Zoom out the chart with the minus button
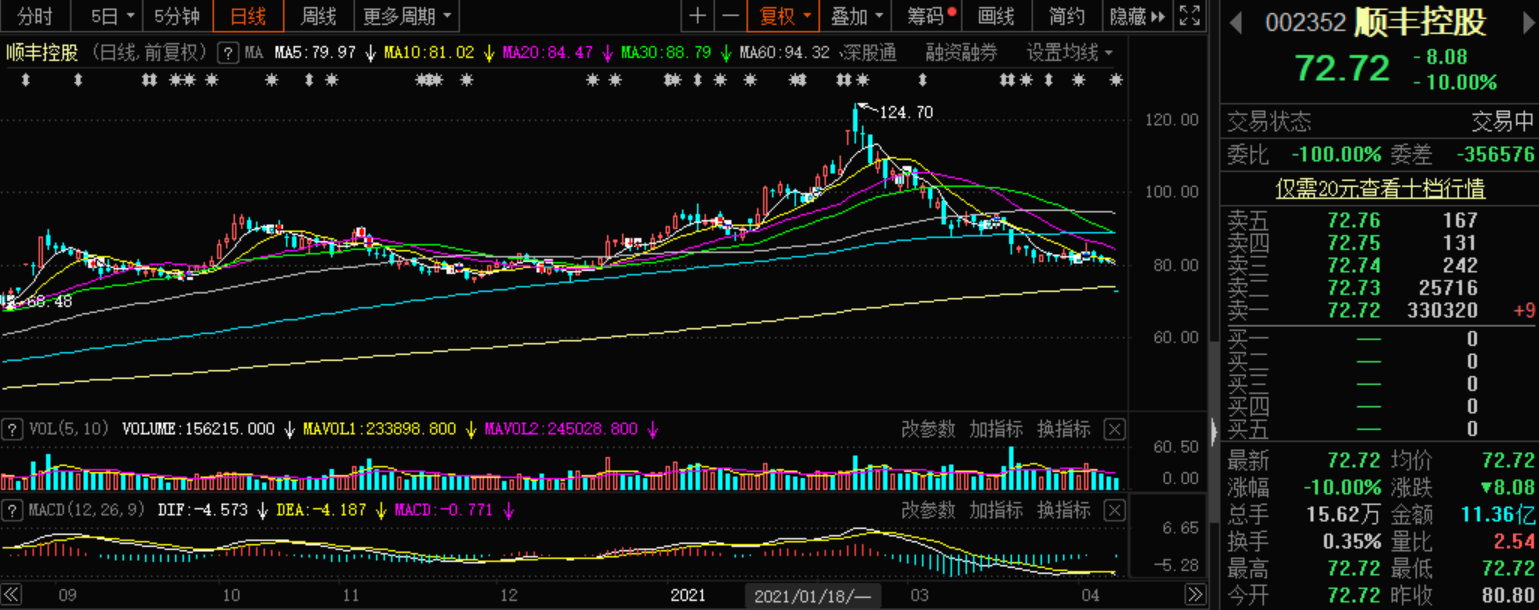The width and height of the screenshot is (1539, 610). pyautogui.click(x=731, y=16)
